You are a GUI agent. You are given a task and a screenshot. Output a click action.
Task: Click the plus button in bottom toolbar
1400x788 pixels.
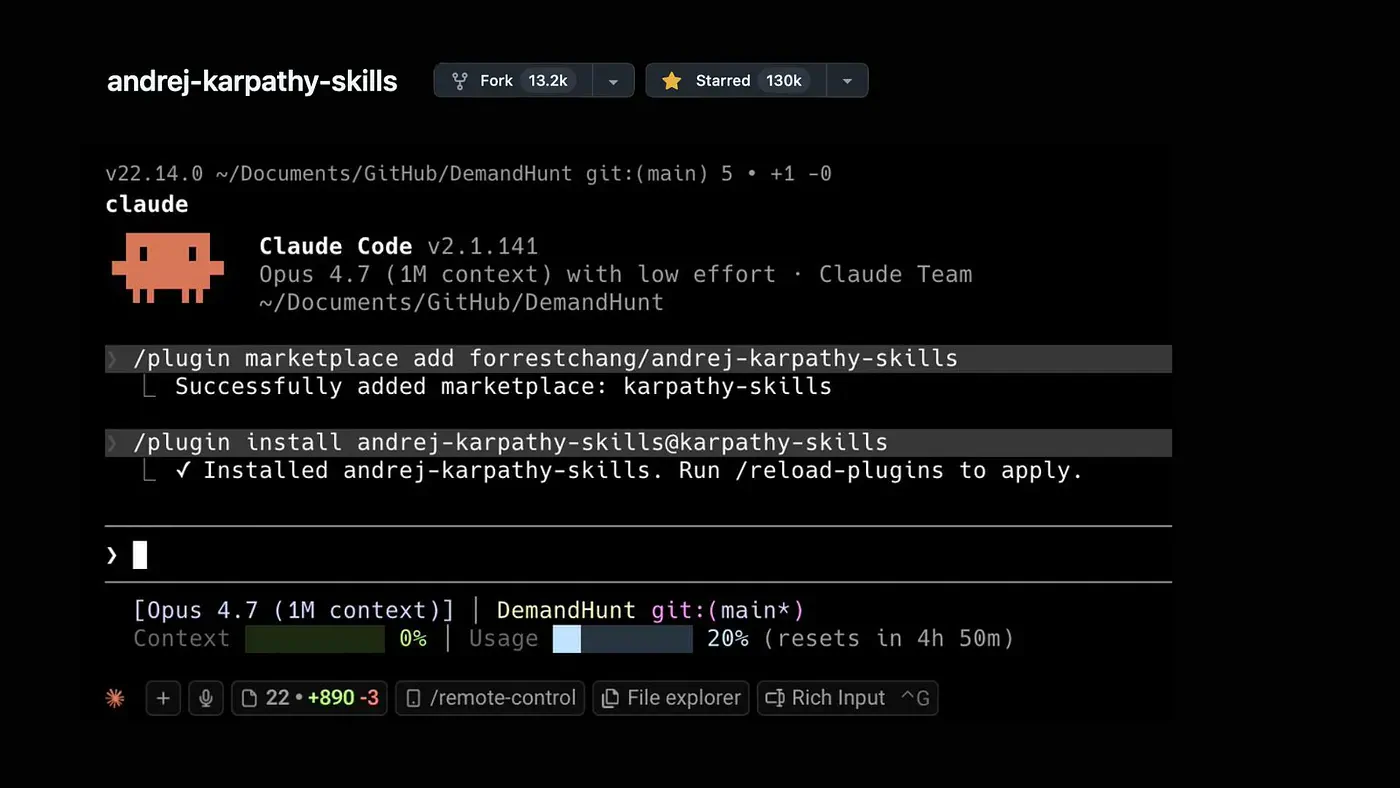tap(163, 698)
